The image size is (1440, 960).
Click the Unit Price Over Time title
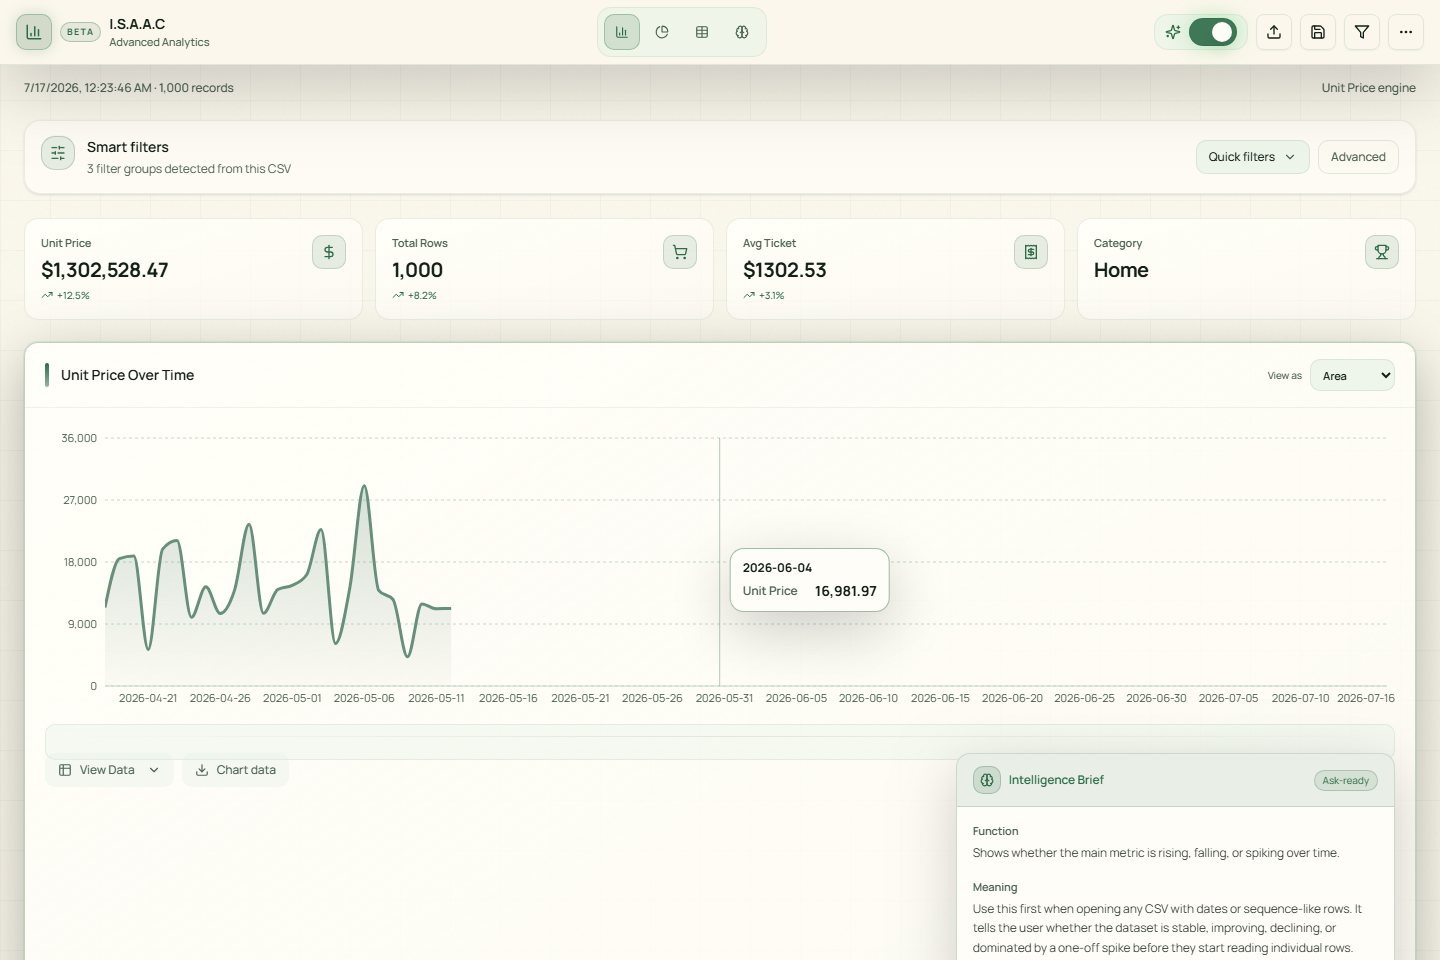(x=127, y=375)
